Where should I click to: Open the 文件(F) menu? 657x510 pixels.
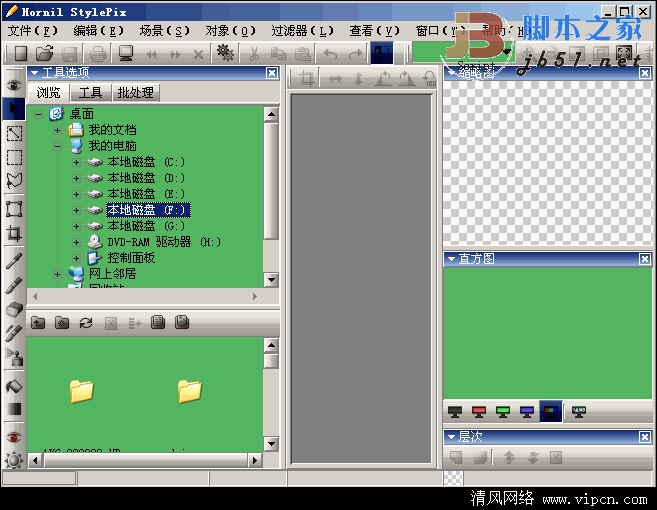click(x=32, y=30)
